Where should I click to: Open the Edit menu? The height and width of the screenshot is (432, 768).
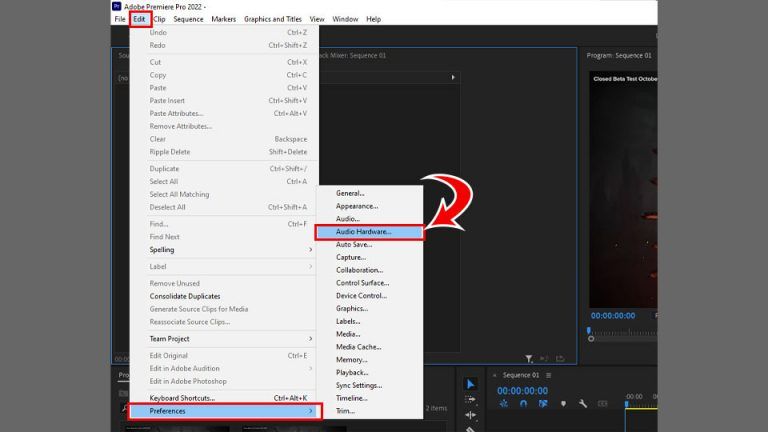pos(139,19)
